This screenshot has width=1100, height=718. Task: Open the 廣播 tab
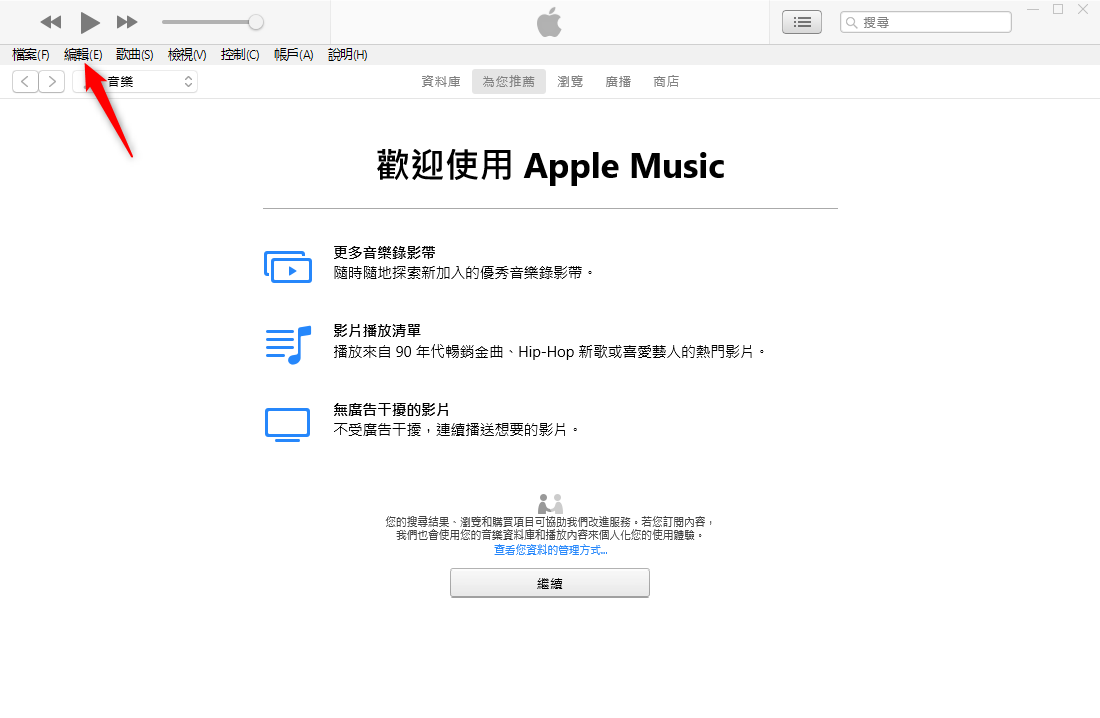point(618,81)
